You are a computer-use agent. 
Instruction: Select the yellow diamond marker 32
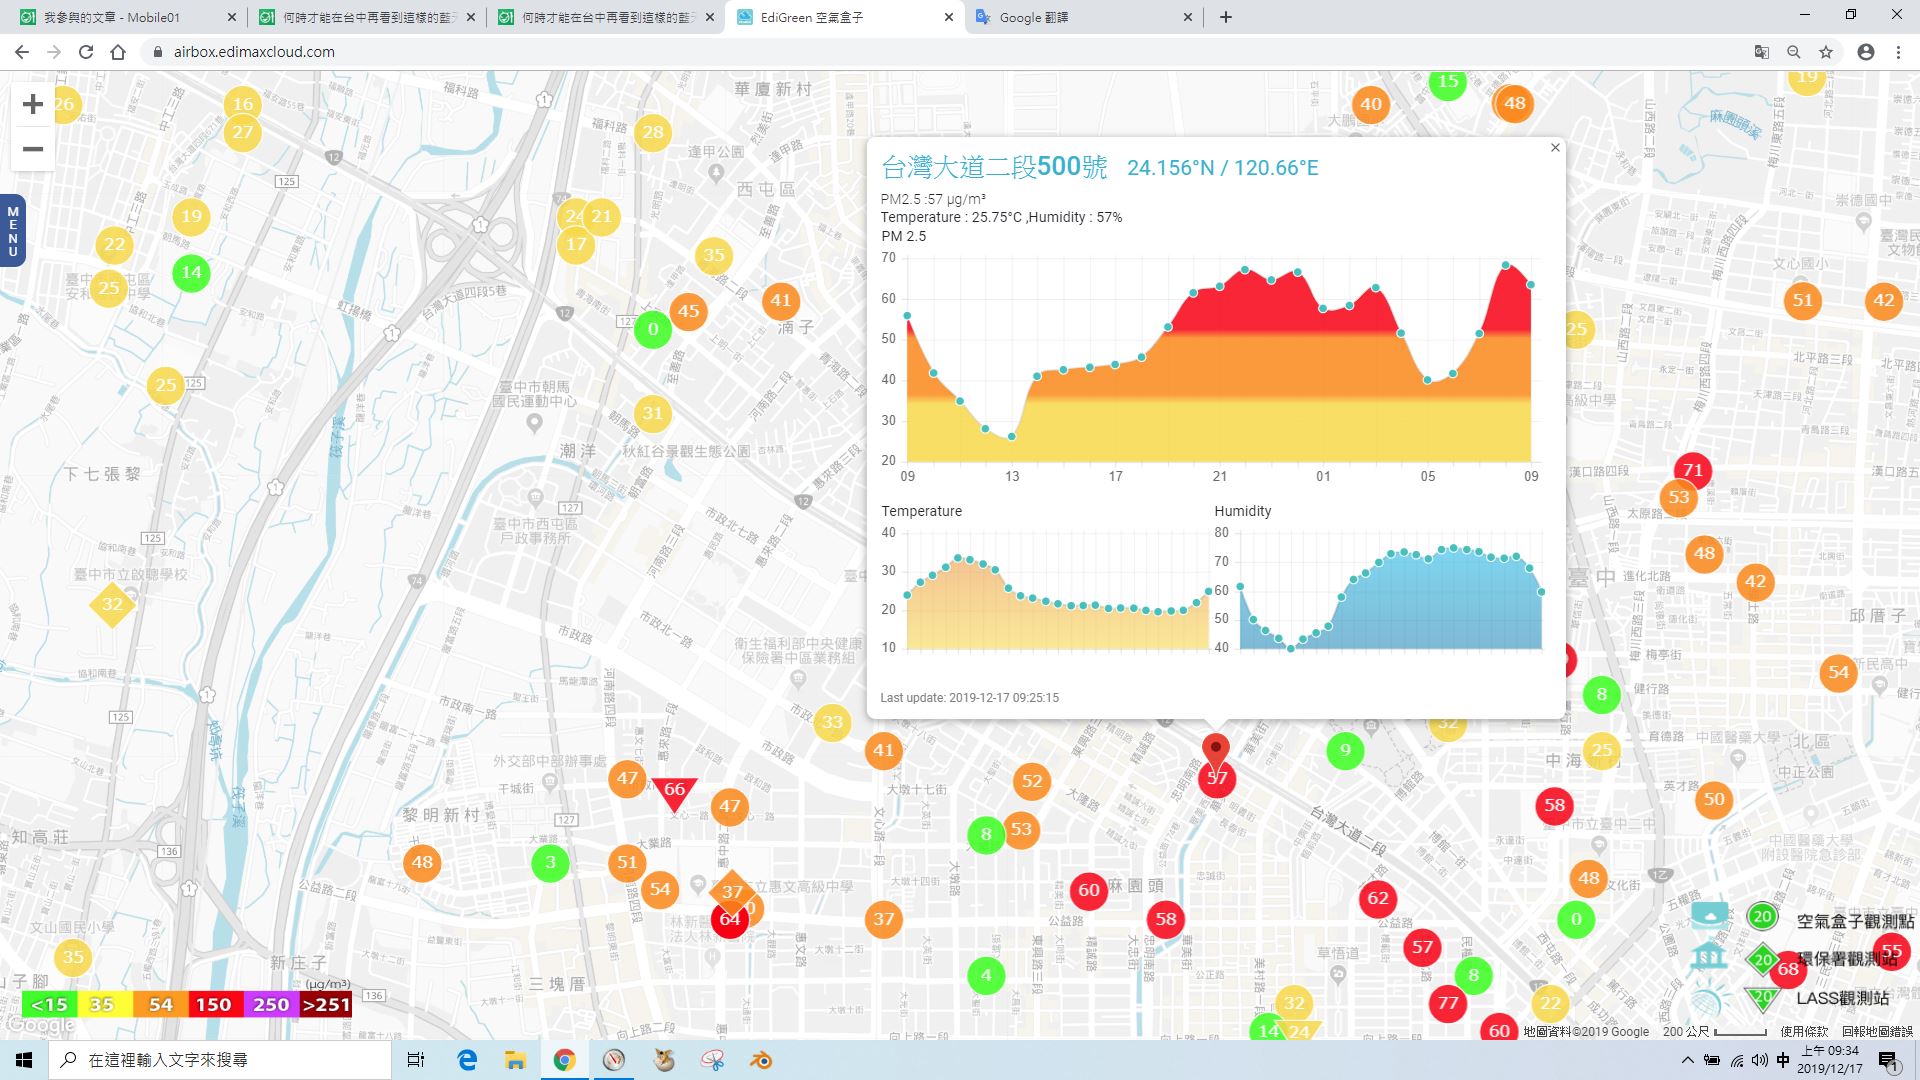(112, 604)
